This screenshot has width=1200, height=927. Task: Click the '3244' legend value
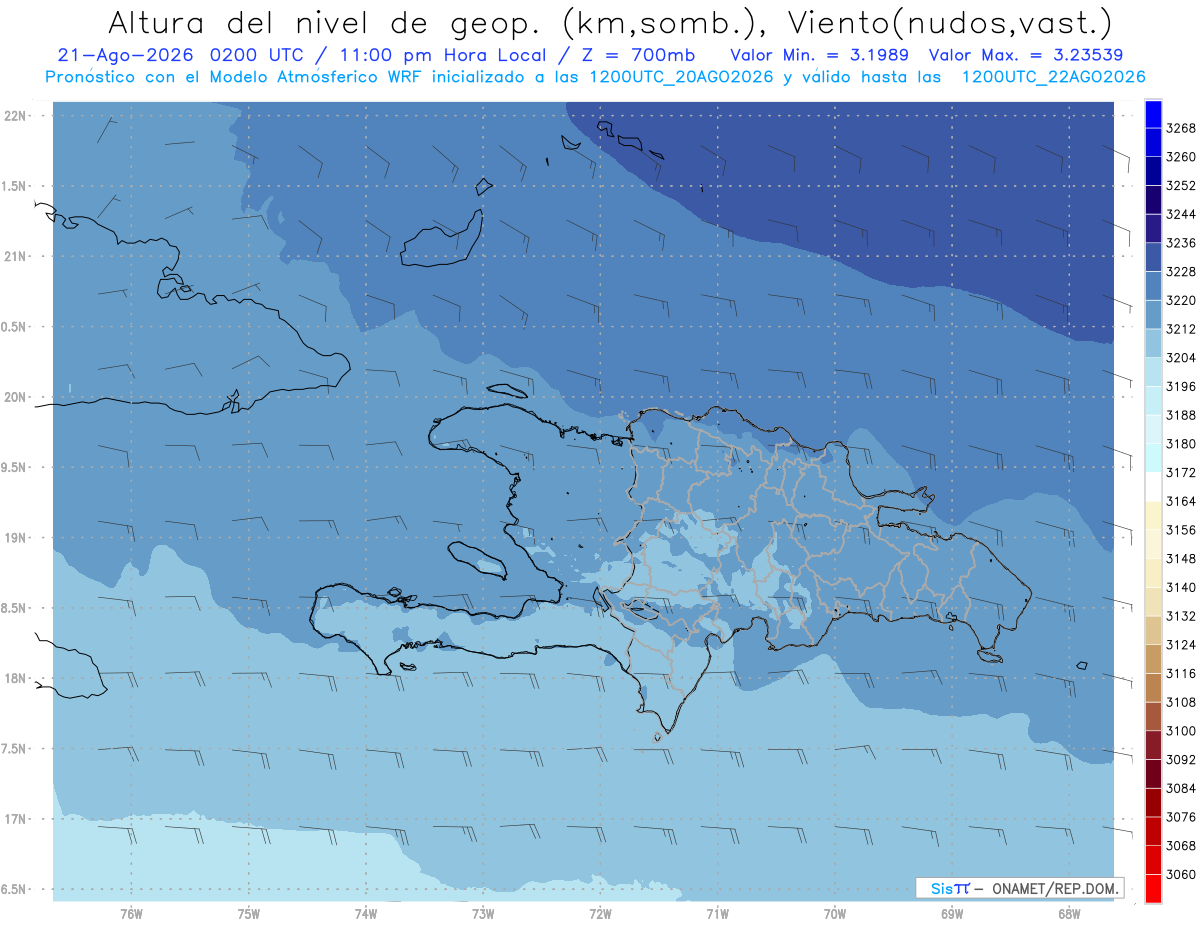[1181, 215]
